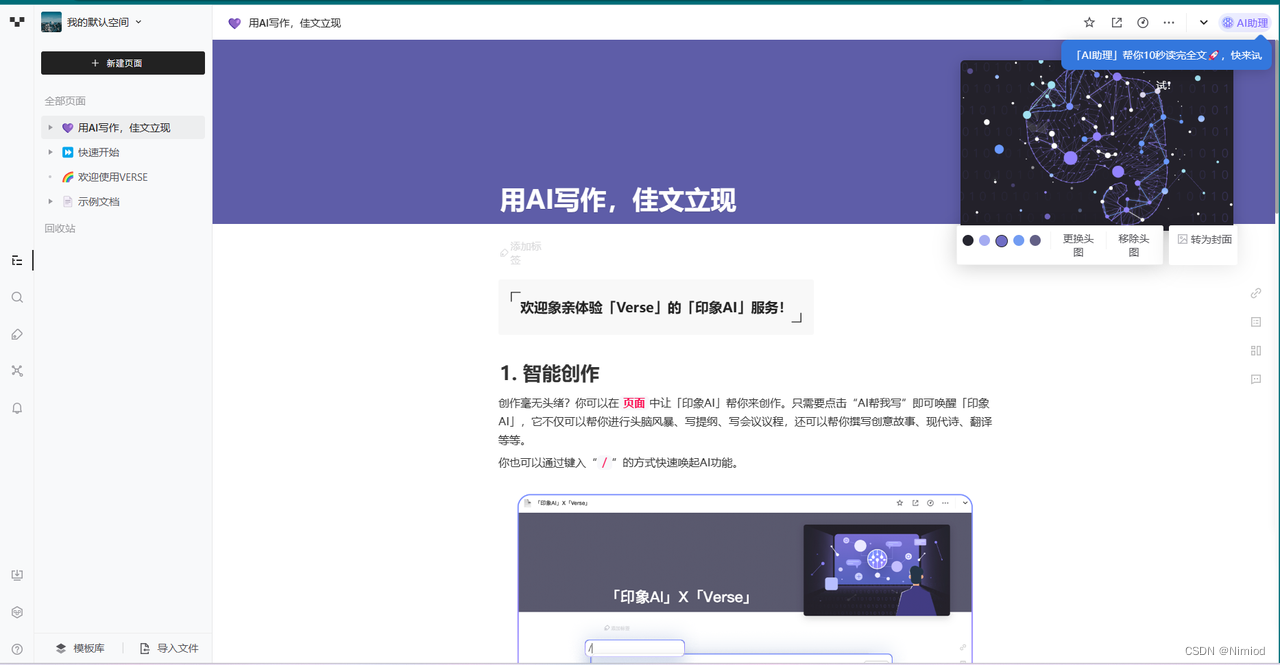The image size is (1280, 665).
Task: Click the collapse chevron beside AI助理
Action: pos(1204,22)
